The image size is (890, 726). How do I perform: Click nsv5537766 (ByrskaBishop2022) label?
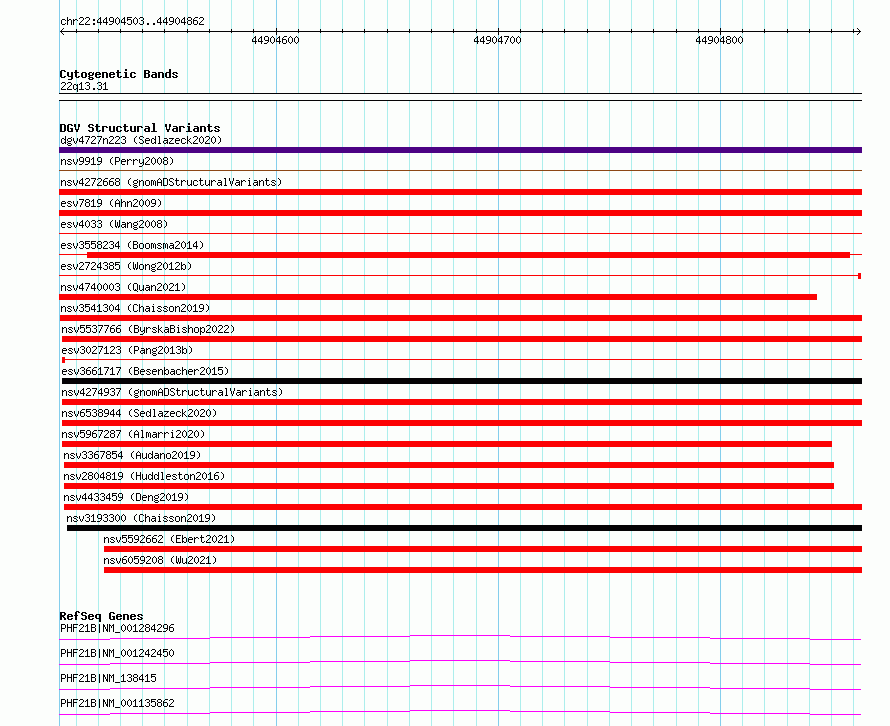(x=148, y=329)
